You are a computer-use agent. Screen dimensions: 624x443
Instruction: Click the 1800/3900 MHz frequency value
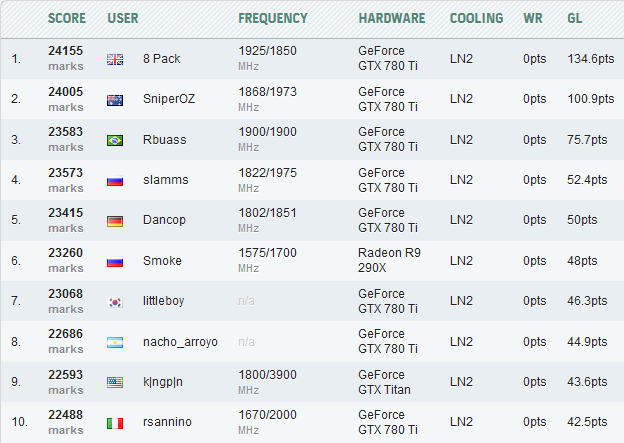267,382
